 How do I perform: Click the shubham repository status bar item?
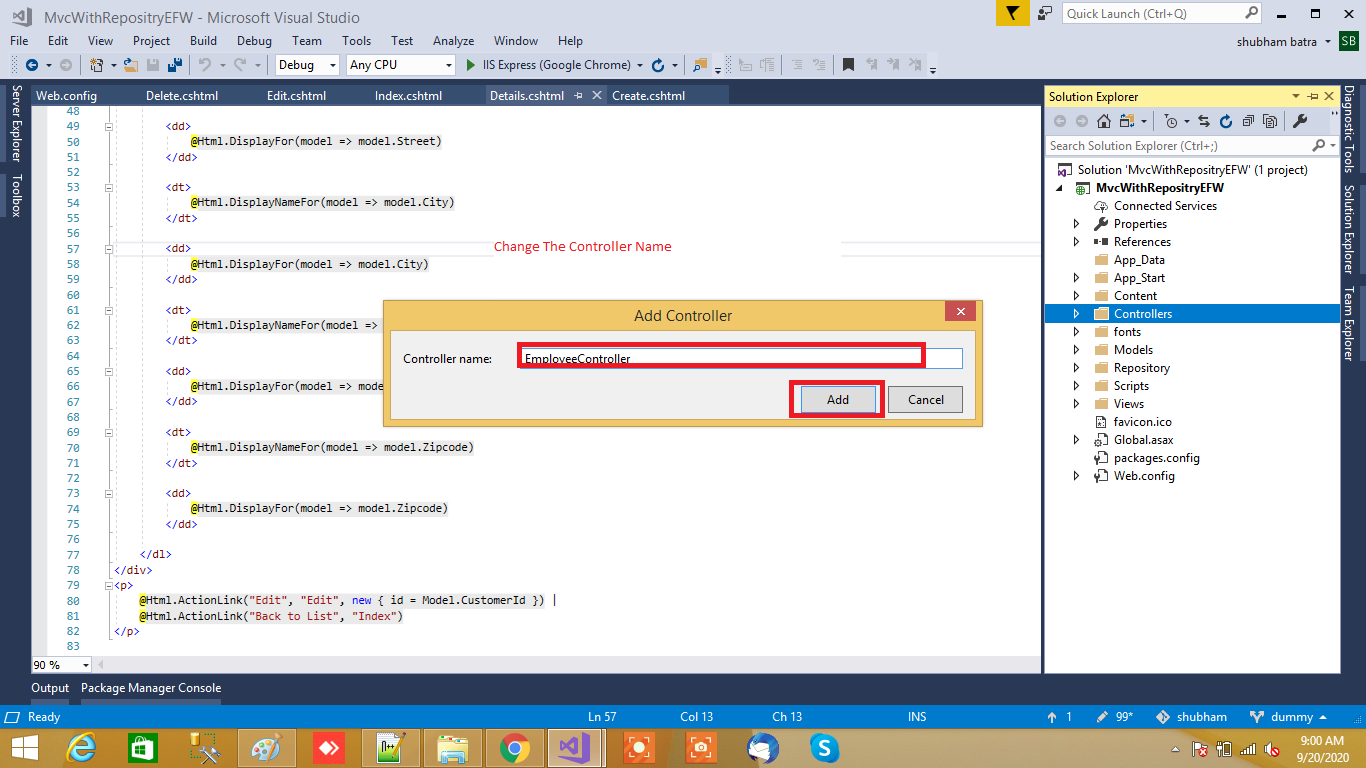click(1192, 717)
